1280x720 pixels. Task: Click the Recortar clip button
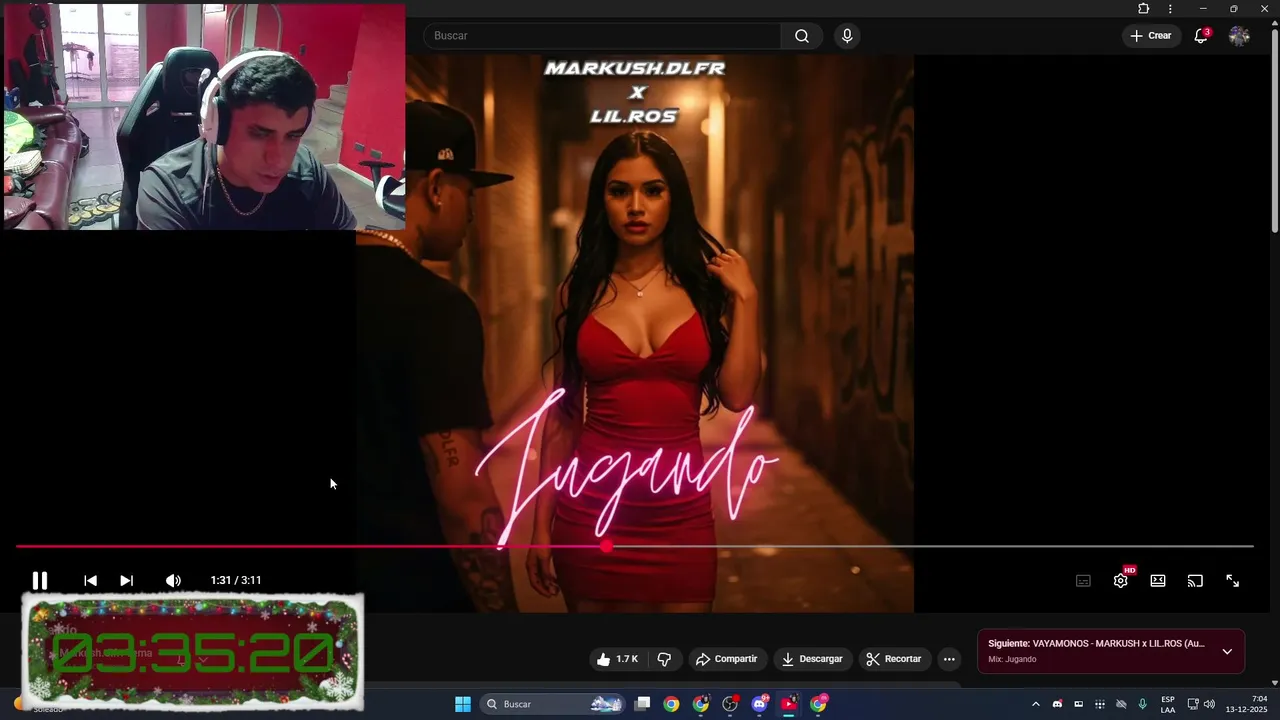click(893, 659)
